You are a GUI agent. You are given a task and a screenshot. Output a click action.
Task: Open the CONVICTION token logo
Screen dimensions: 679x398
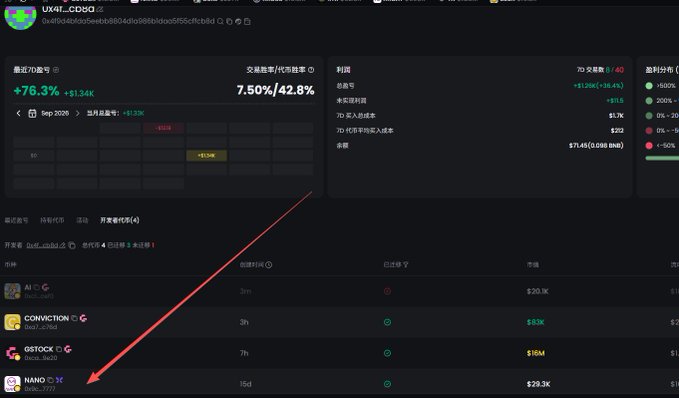point(12,322)
